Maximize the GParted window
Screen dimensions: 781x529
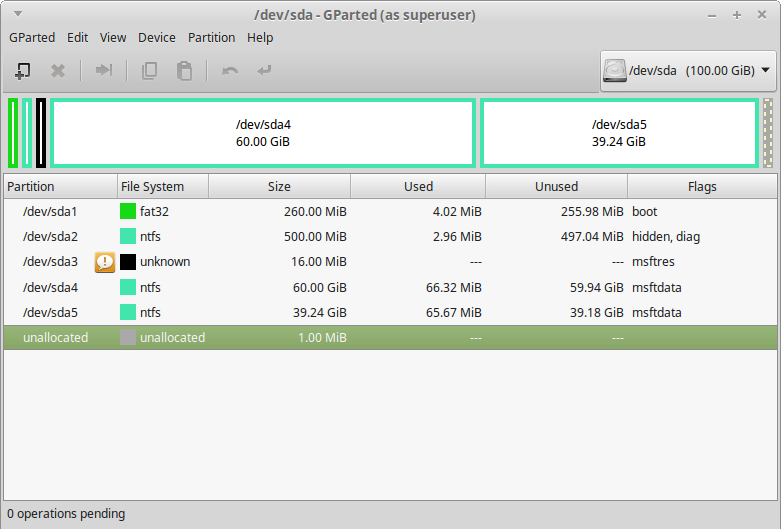[x=737, y=15]
